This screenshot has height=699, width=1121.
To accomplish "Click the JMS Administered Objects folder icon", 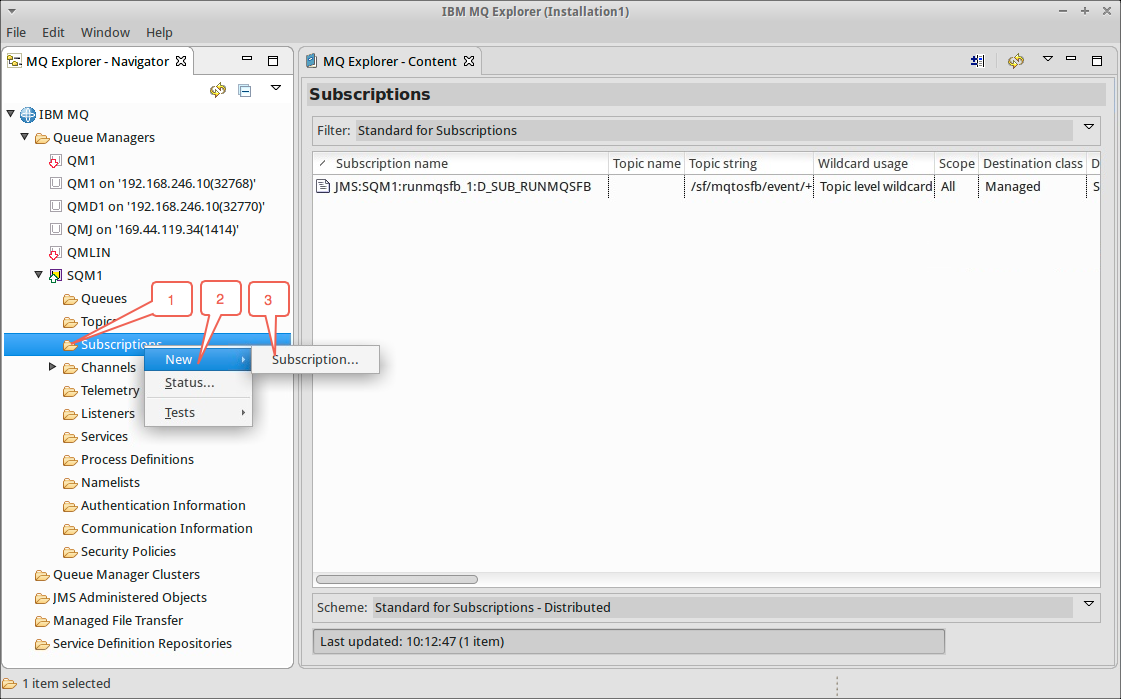I will tap(42, 598).
